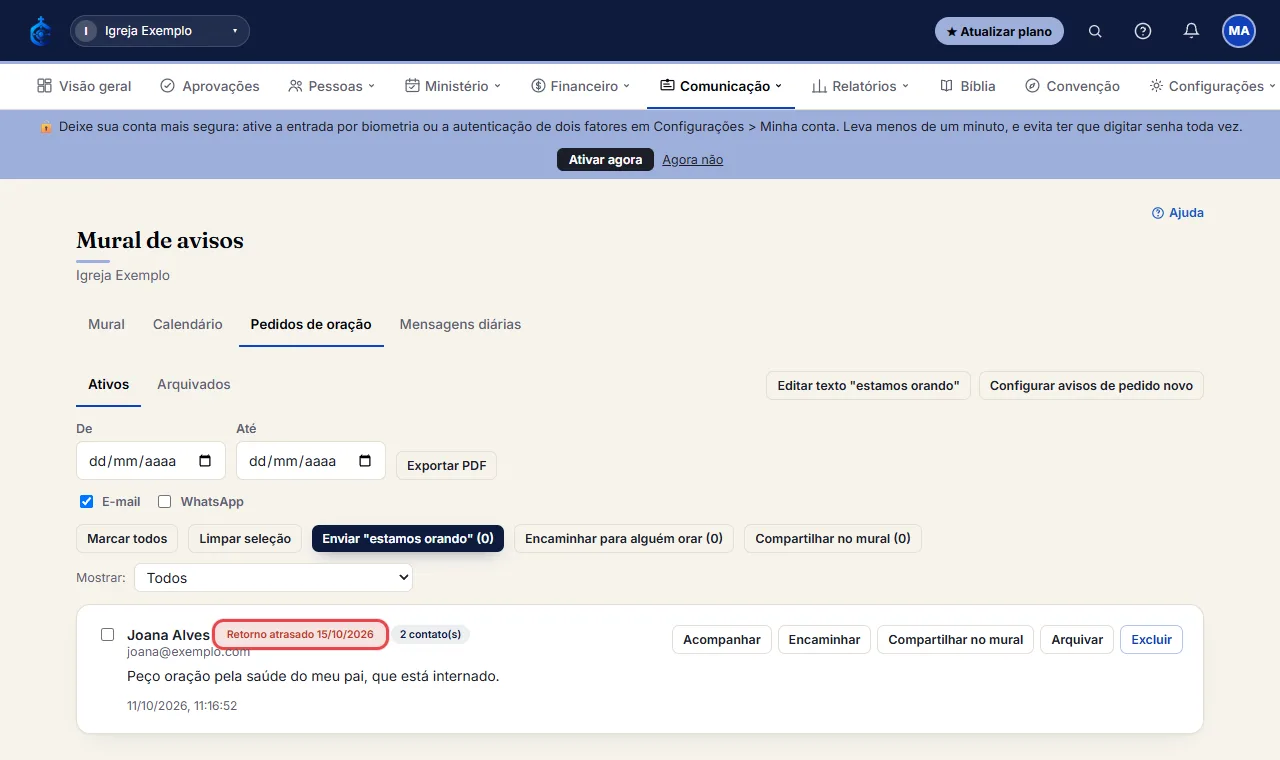Open the MA user avatar menu
The image size is (1280, 760).
(1239, 31)
